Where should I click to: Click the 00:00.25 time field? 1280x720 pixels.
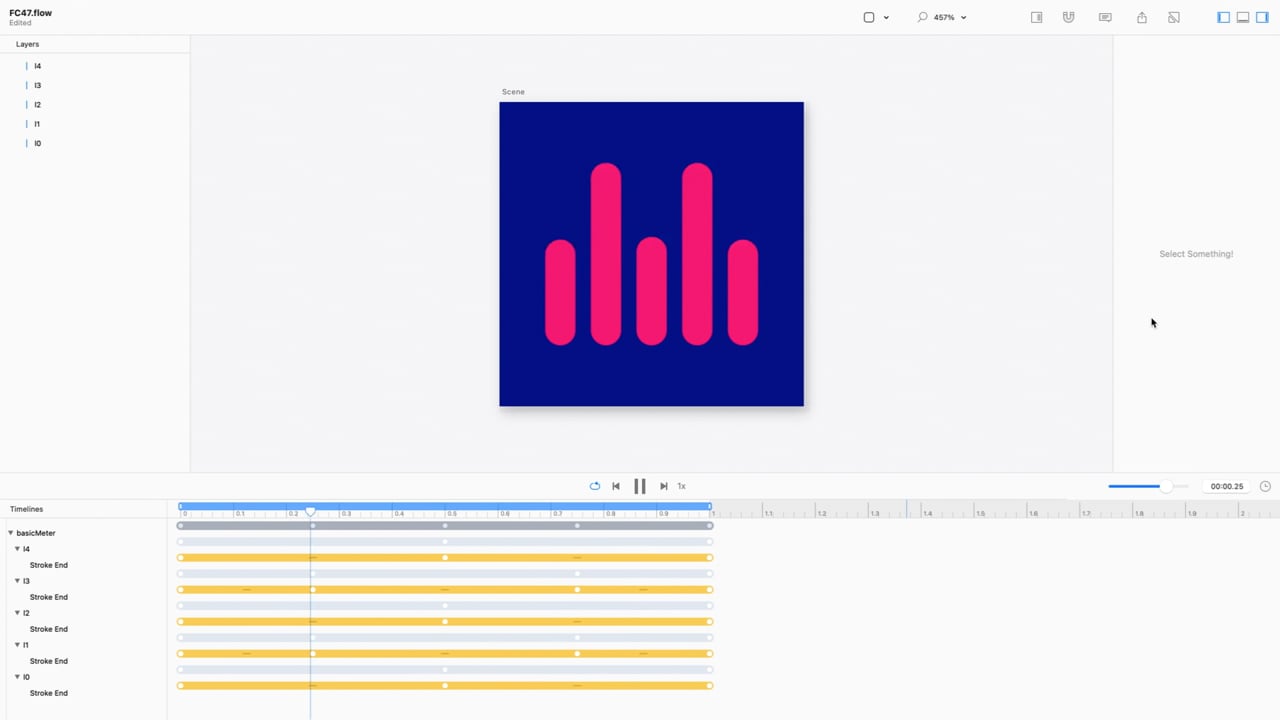coord(1227,486)
